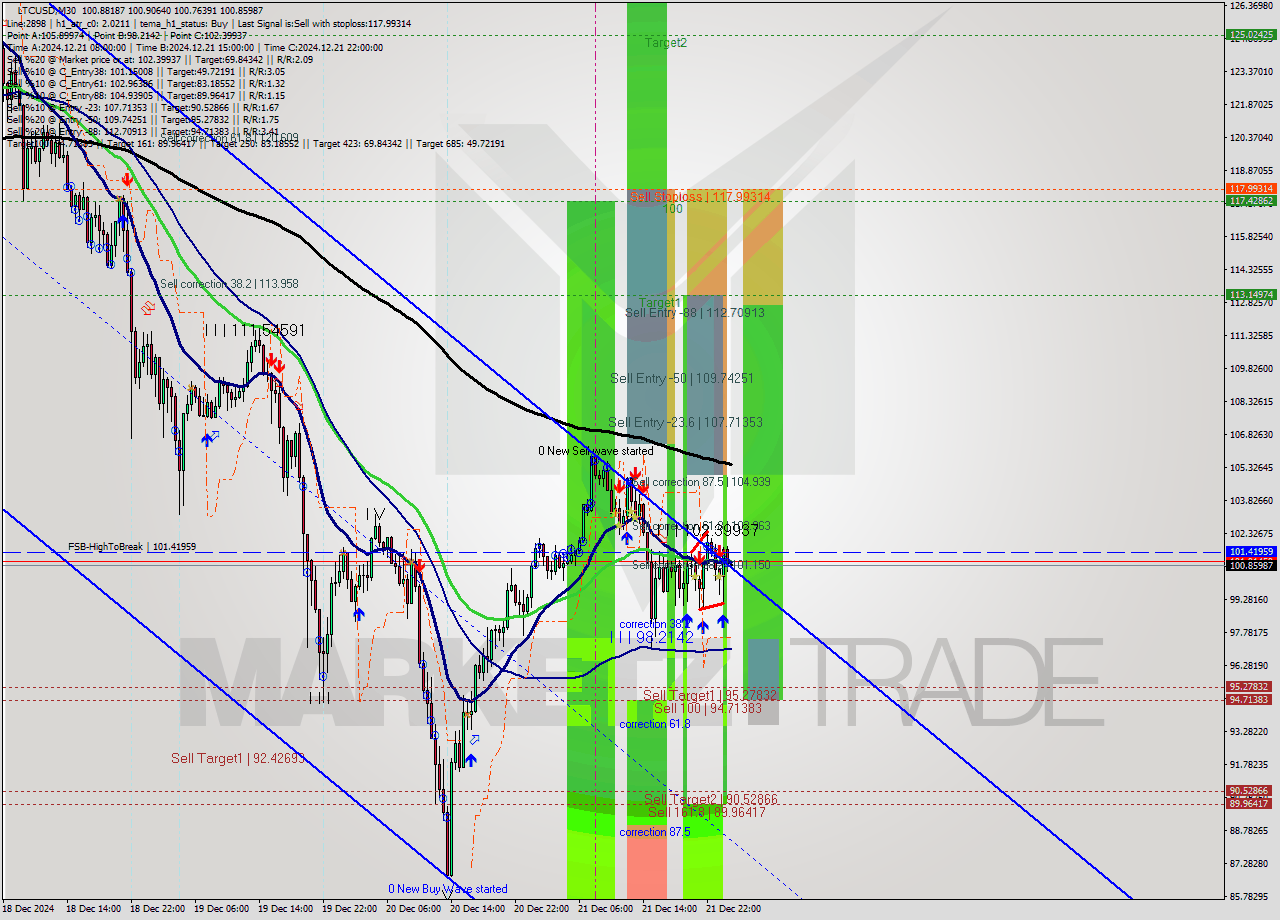1280x920 pixels.
Task: Click the '21 Dec 06:00' time axis label
Action: 605,910
